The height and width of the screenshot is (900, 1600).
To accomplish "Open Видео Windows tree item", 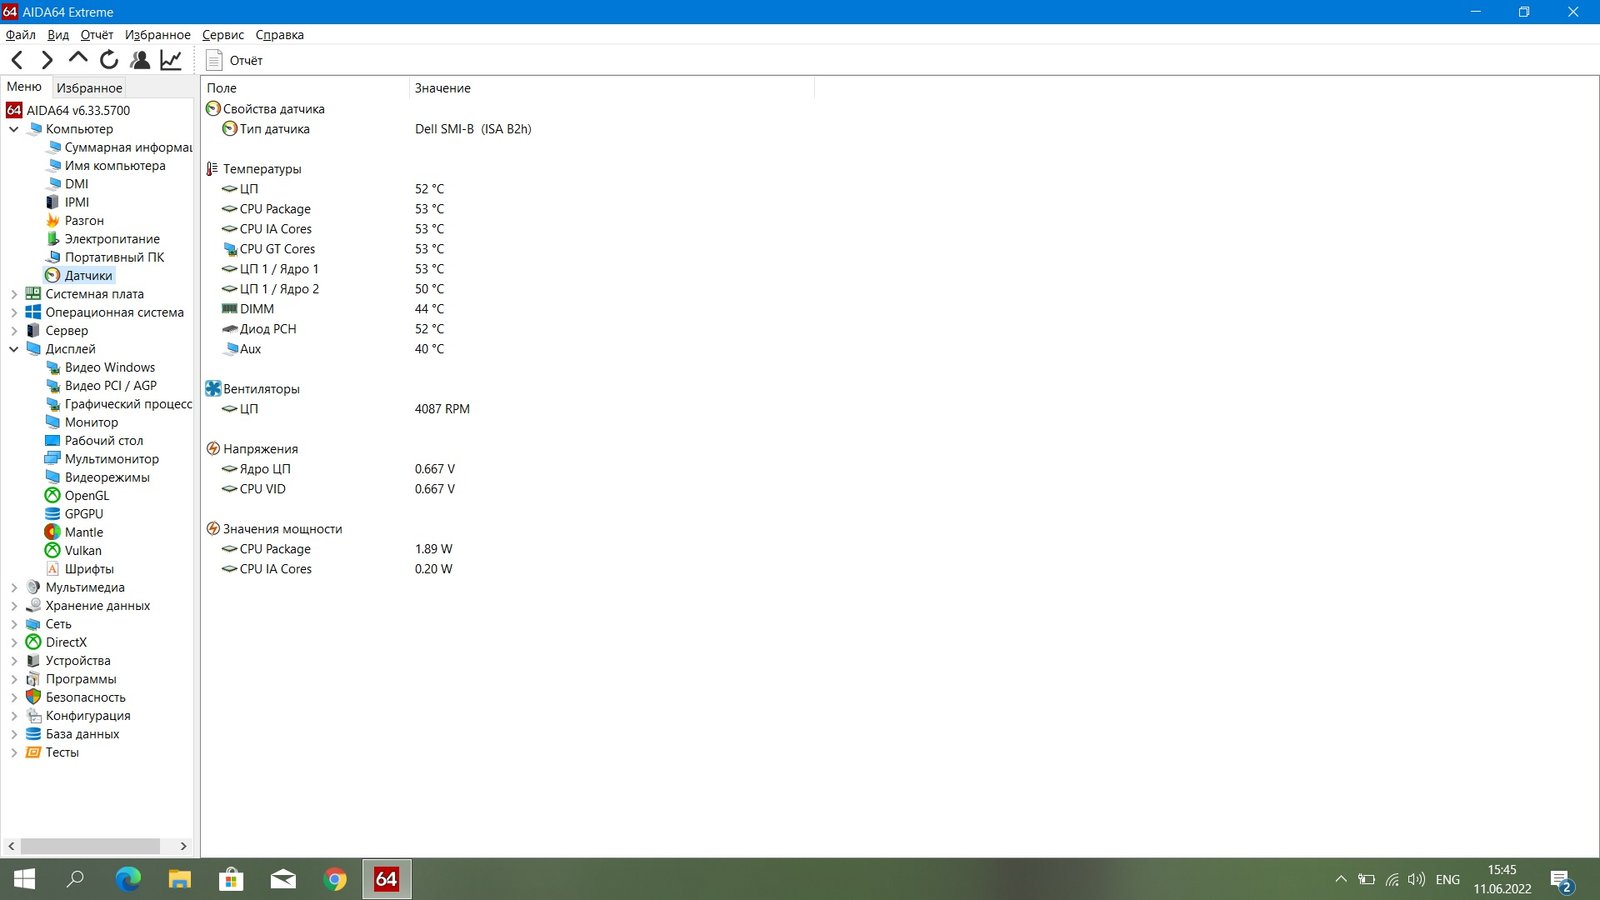I will tap(110, 368).
